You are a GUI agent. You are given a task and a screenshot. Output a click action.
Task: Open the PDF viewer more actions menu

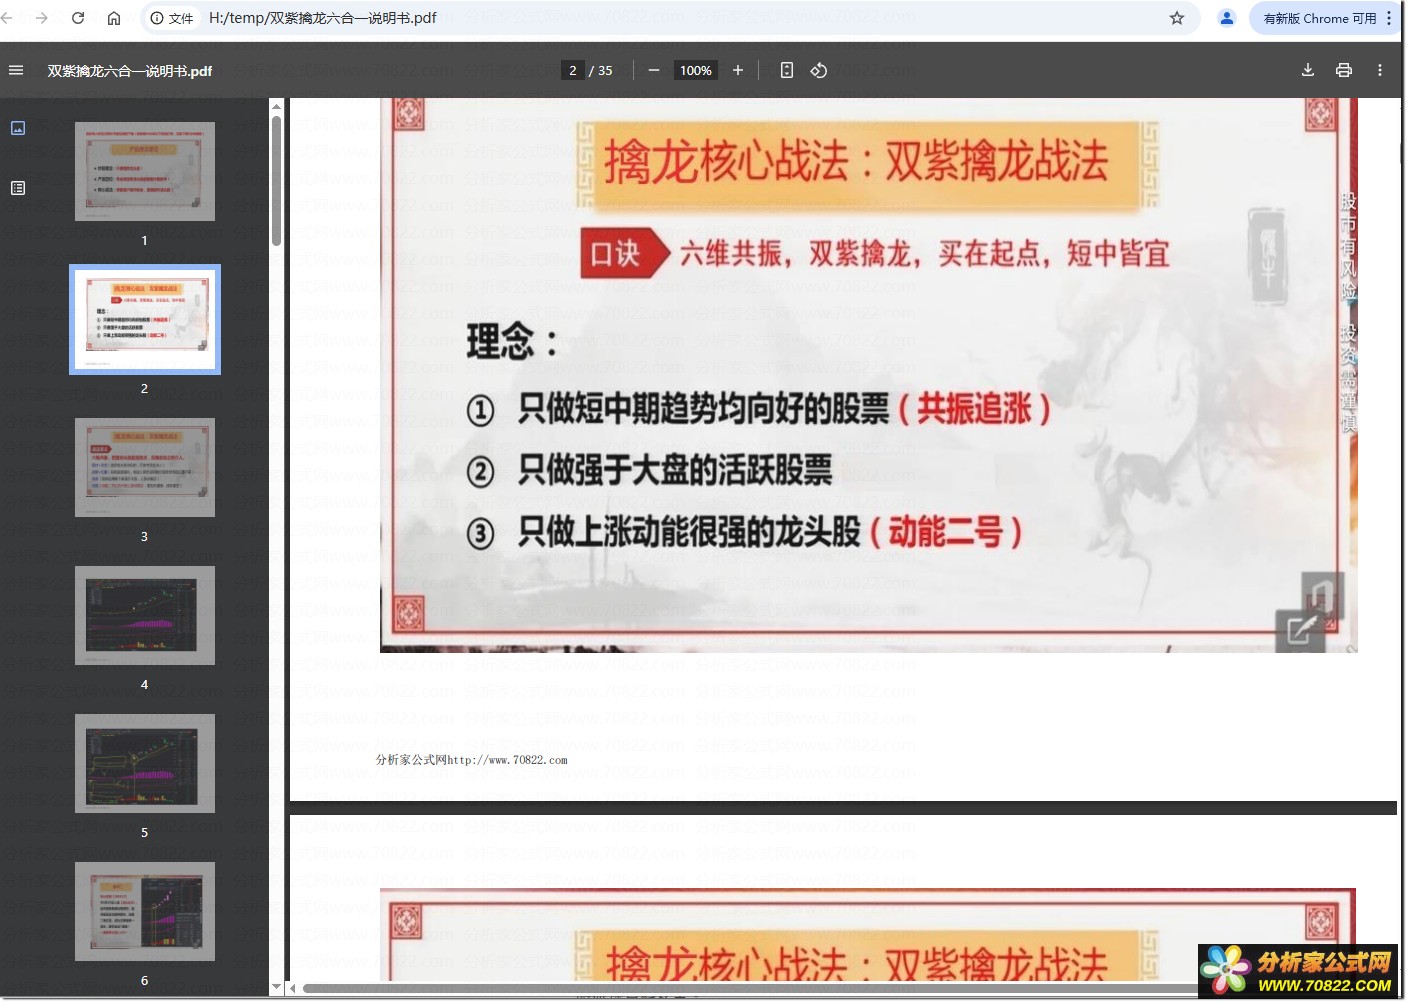(x=1380, y=70)
